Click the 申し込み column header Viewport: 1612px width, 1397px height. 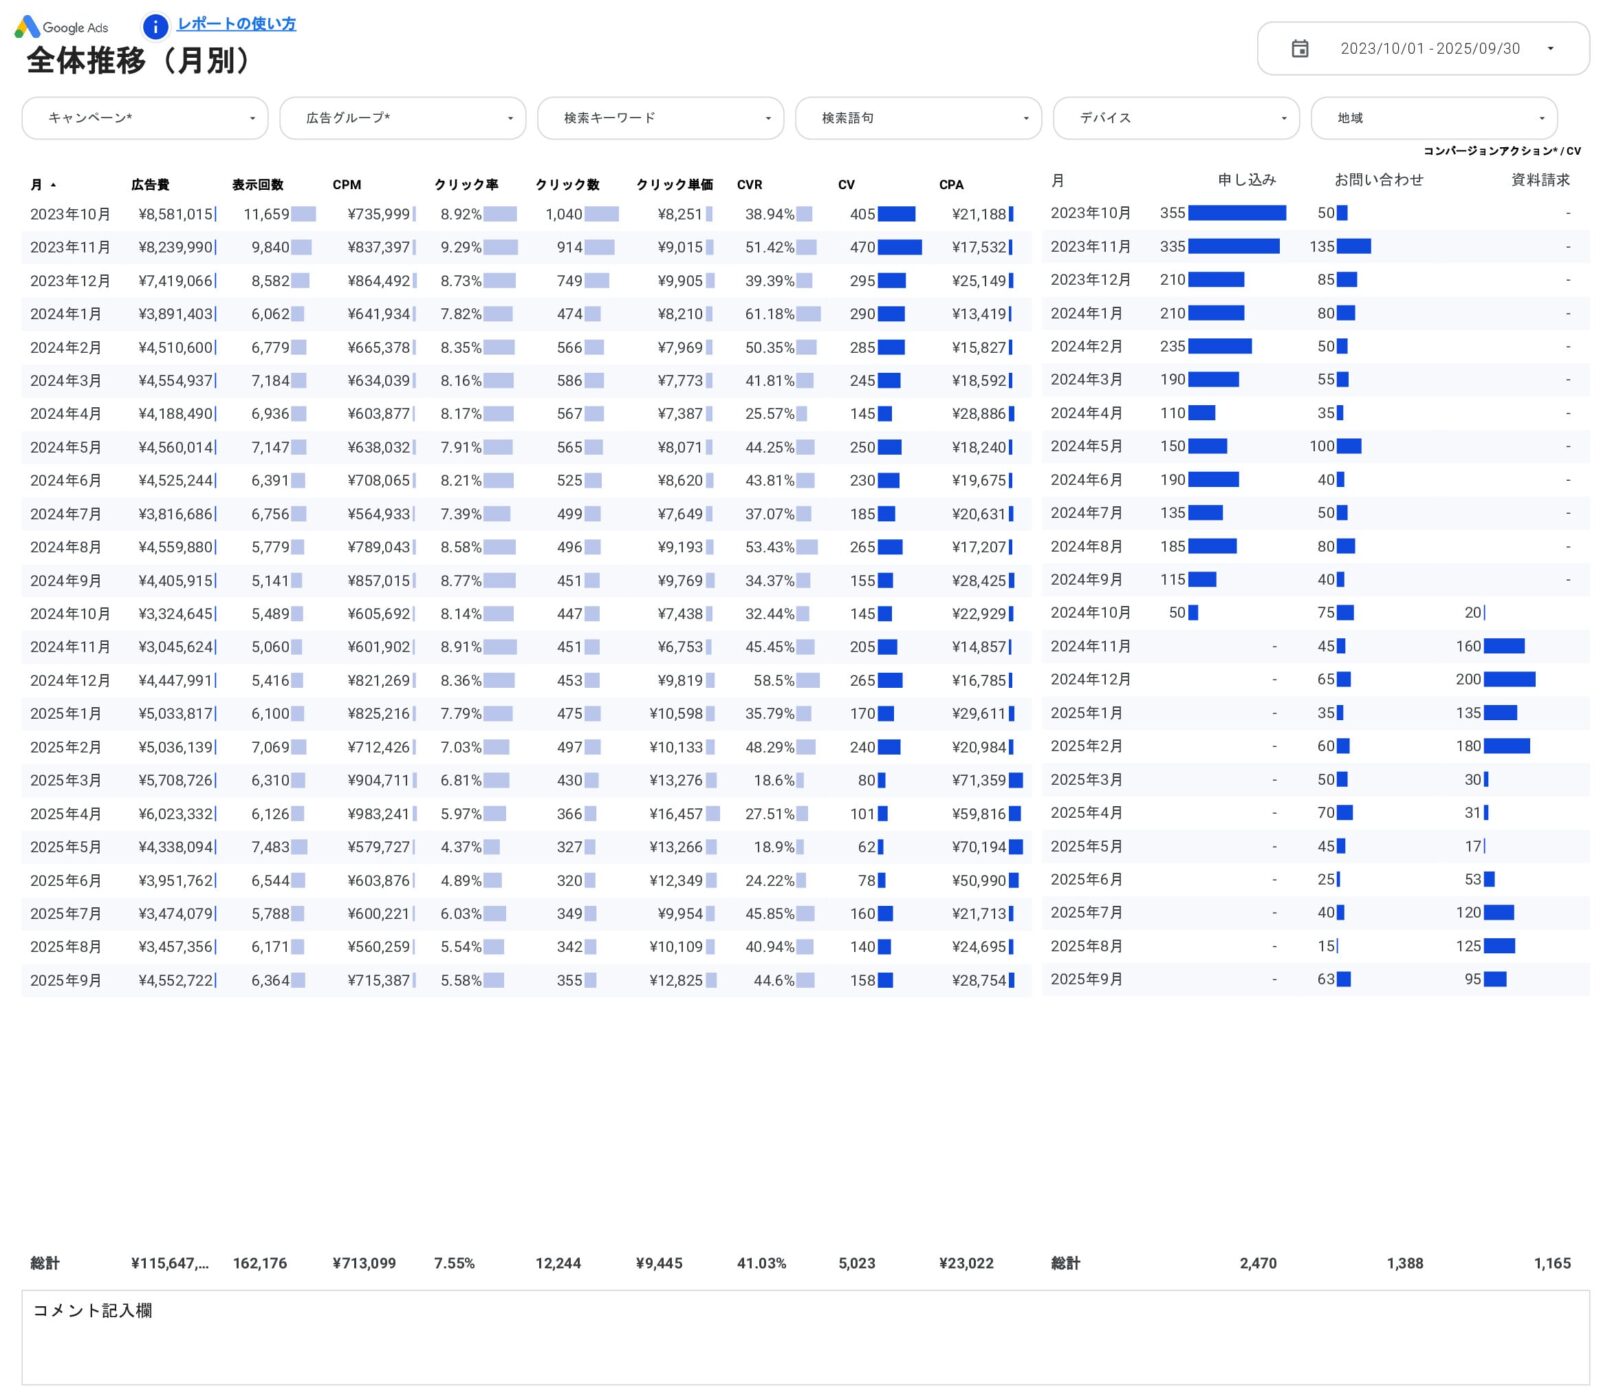click(x=1245, y=180)
